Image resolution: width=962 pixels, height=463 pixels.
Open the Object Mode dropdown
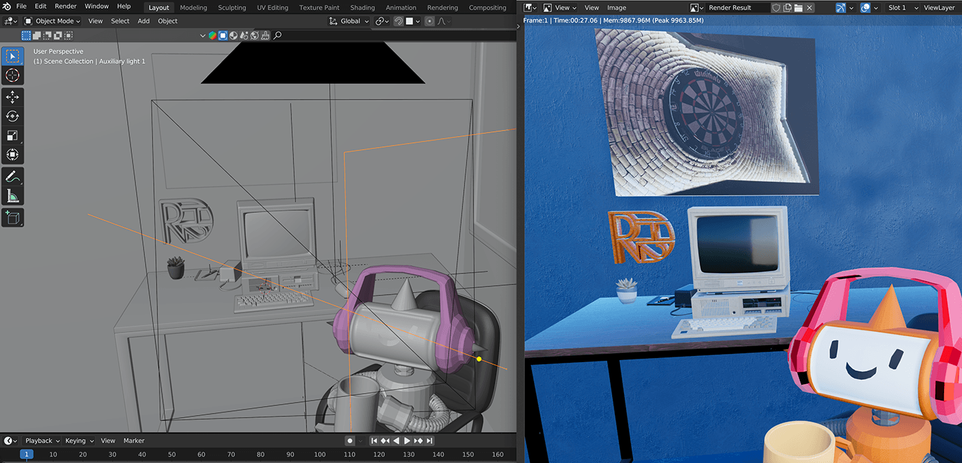pos(52,21)
